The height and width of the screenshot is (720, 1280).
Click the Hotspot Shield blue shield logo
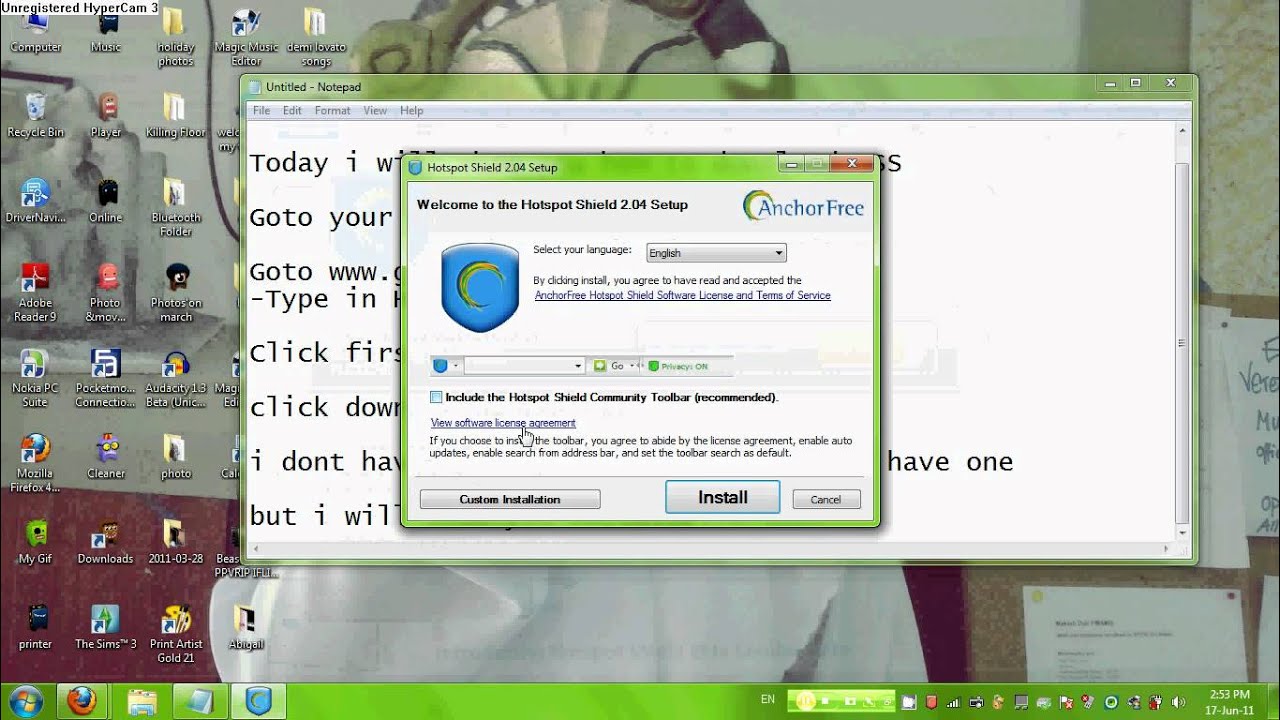point(480,288)
